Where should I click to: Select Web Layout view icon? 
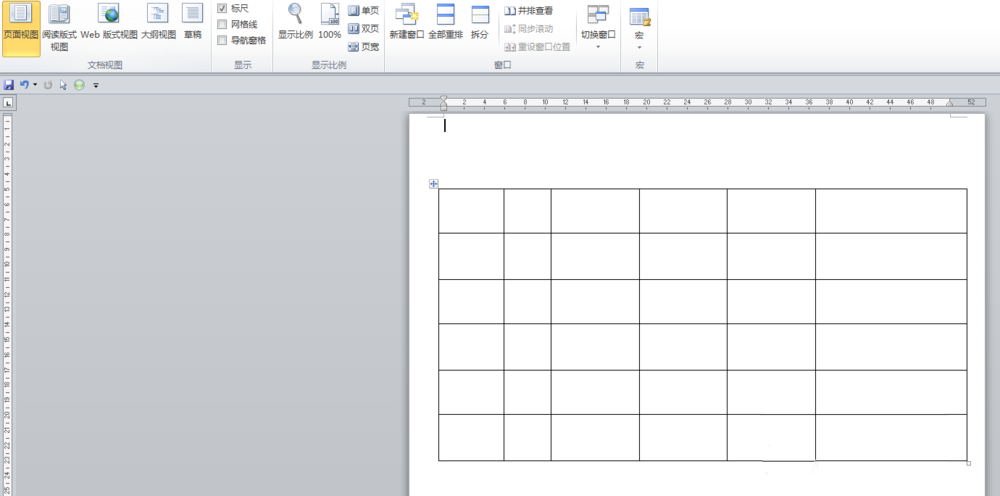[110, 13]
